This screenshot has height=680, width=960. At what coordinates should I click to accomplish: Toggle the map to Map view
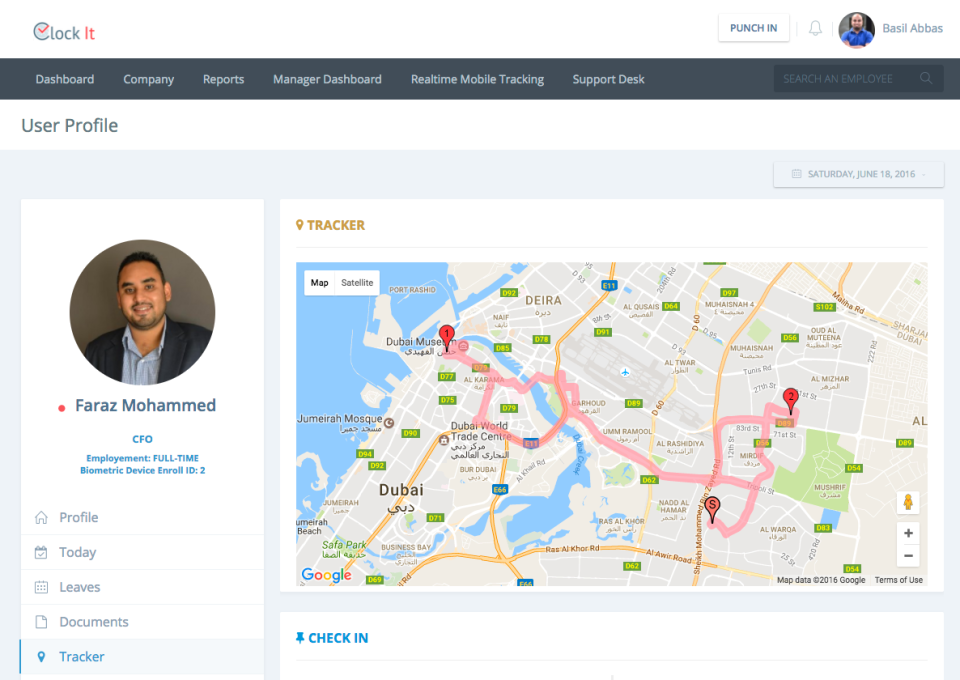(319, 282)
